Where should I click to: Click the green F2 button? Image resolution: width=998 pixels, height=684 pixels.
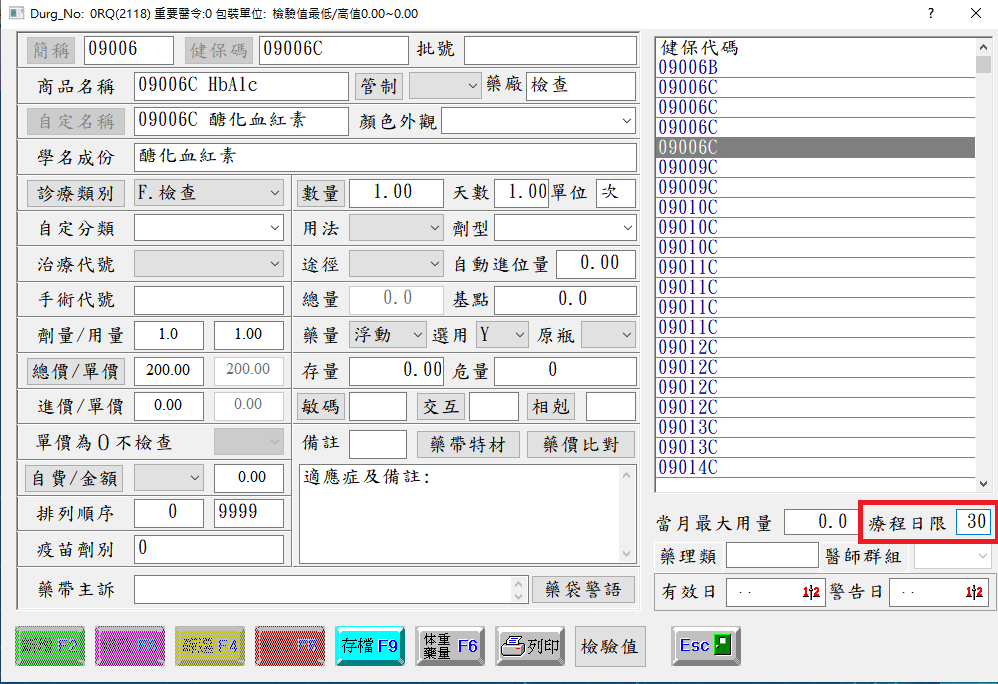point(51,646)
